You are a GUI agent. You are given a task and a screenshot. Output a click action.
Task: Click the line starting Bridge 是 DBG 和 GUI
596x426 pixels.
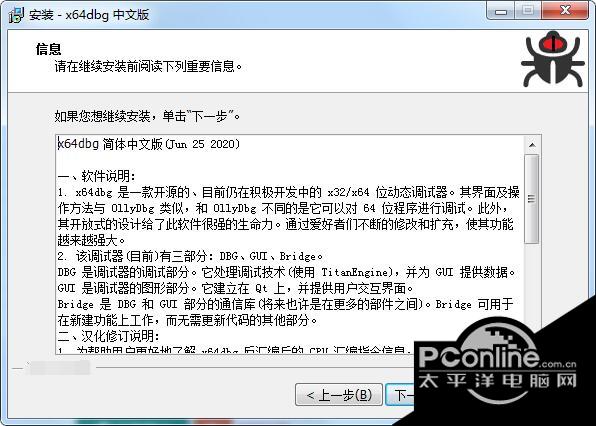[285, 304]
